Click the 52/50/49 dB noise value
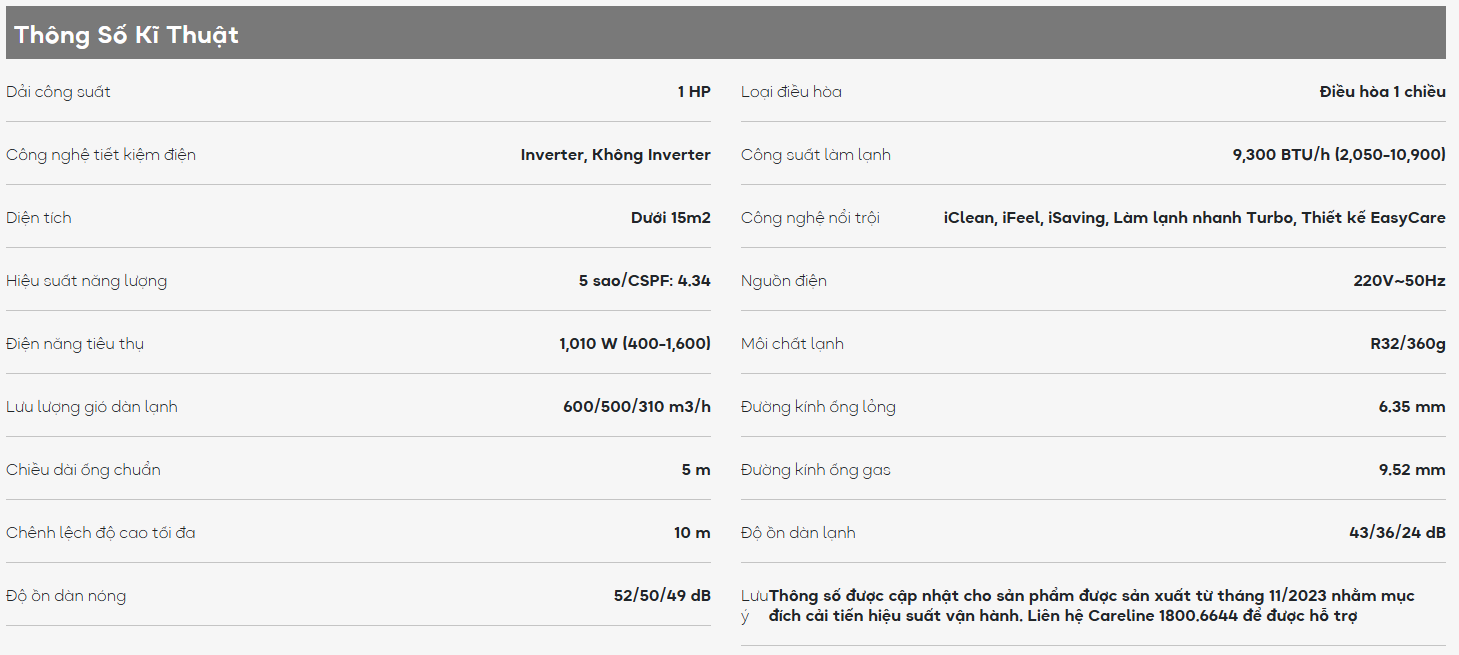The height and width of the screenshot is (655, 1459). [x=662, y=596]
